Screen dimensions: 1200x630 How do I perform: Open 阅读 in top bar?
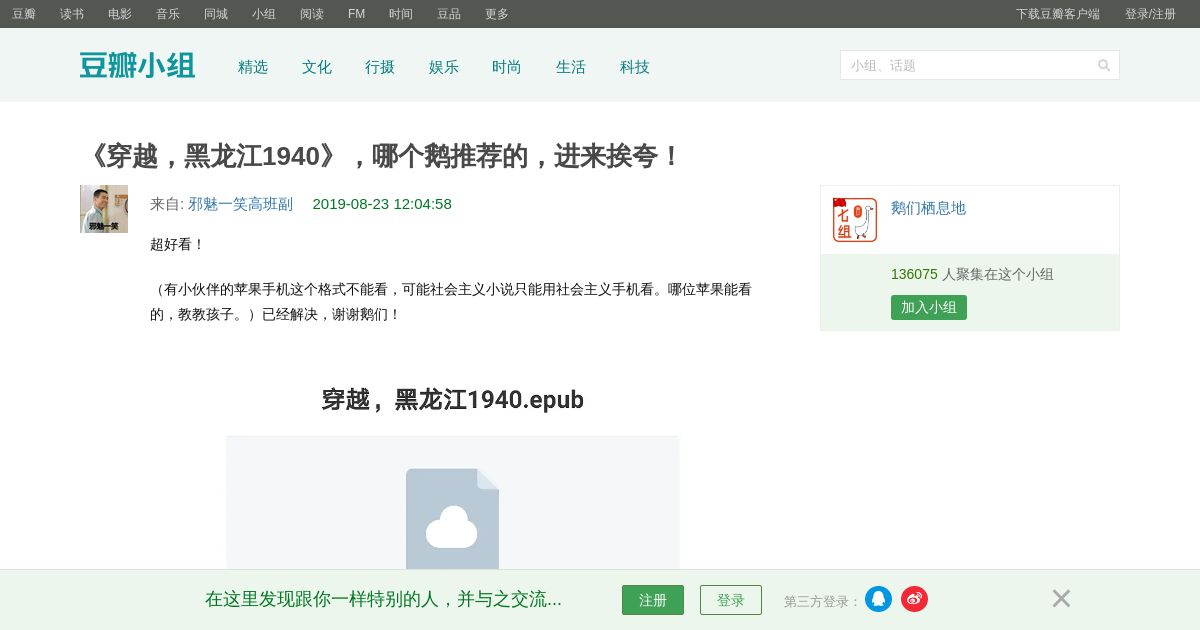pos(312,14)
